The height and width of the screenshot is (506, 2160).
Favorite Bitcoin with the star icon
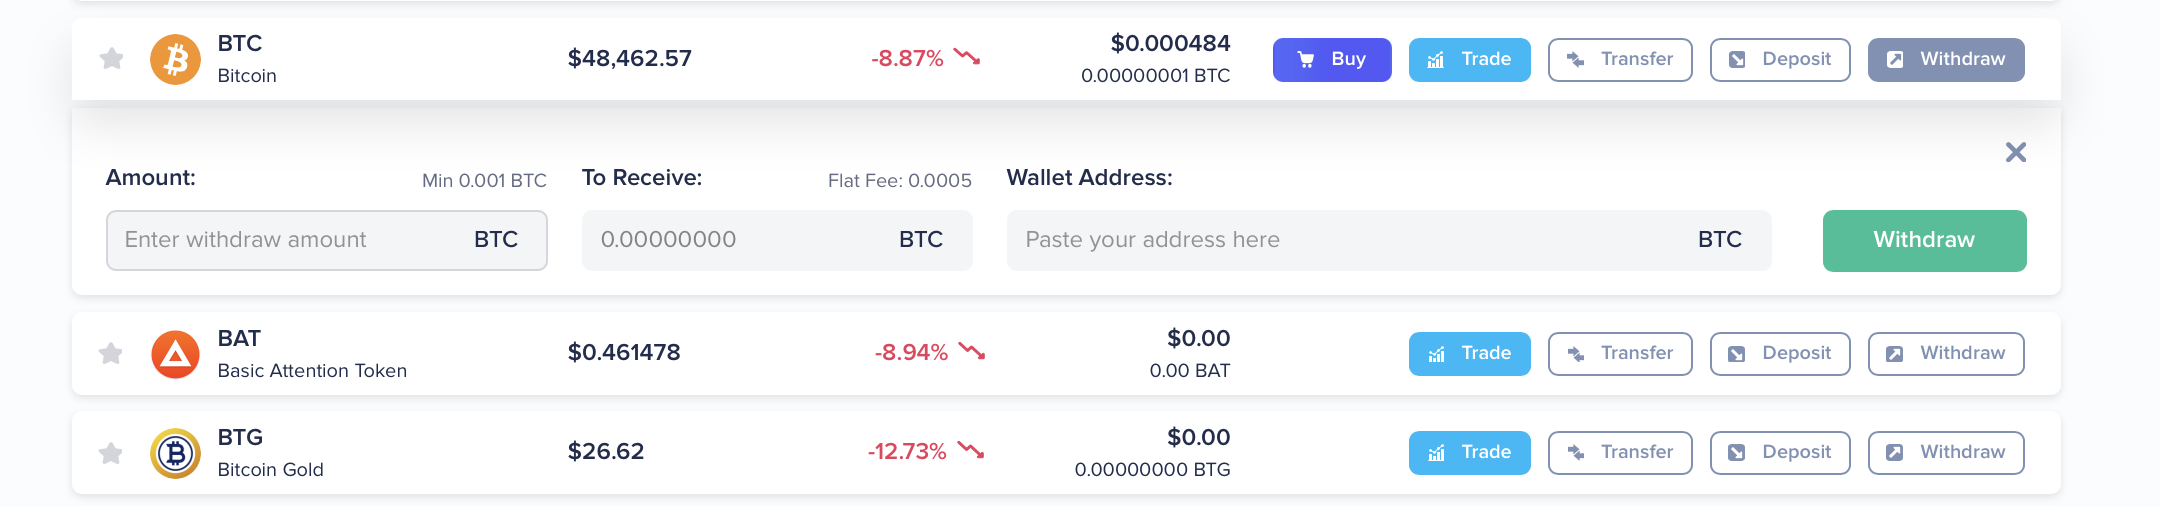click(x=112, y=59)
